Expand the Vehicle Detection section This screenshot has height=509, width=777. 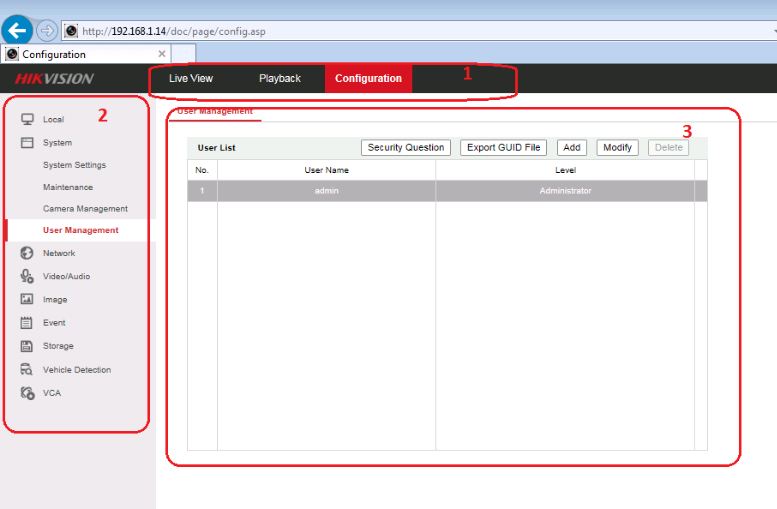click(x=77, y=370)
